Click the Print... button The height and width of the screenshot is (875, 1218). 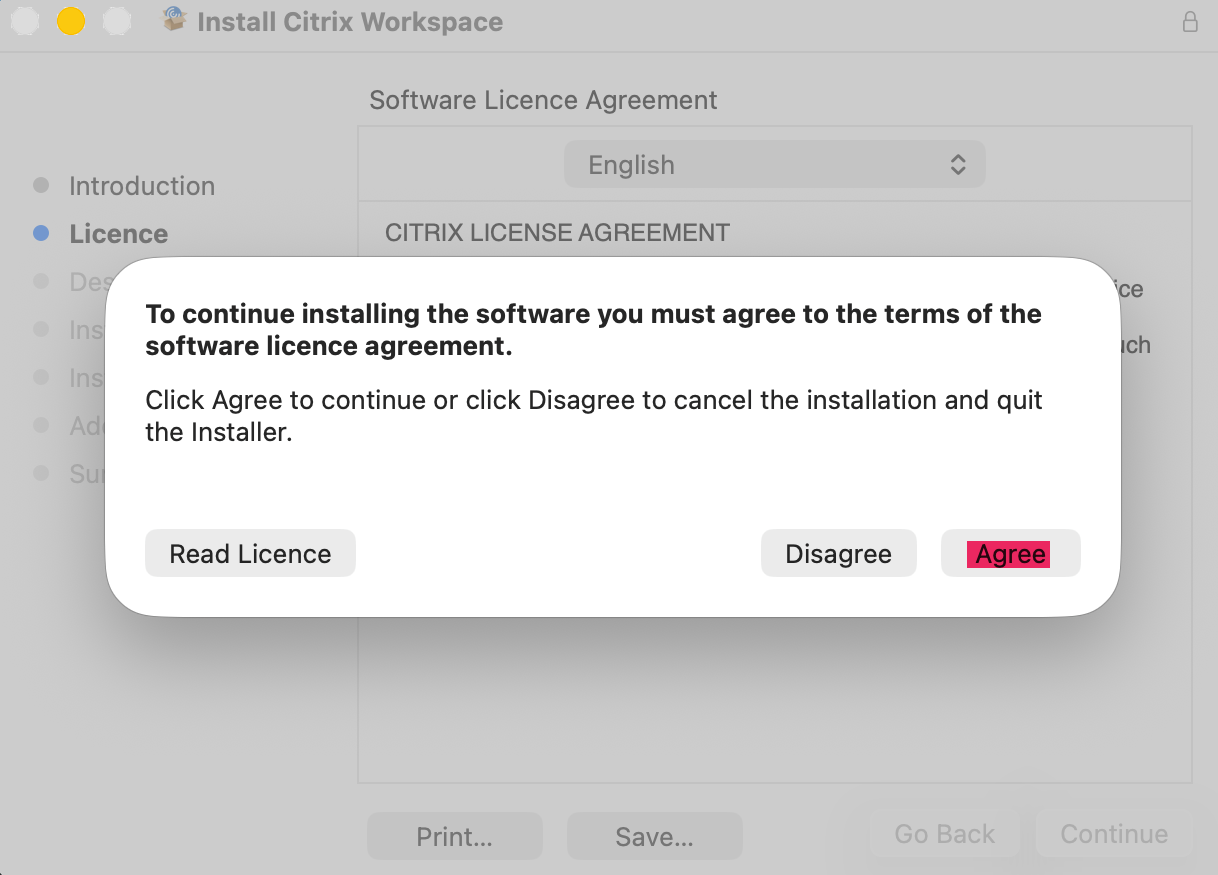click(454, 836)
